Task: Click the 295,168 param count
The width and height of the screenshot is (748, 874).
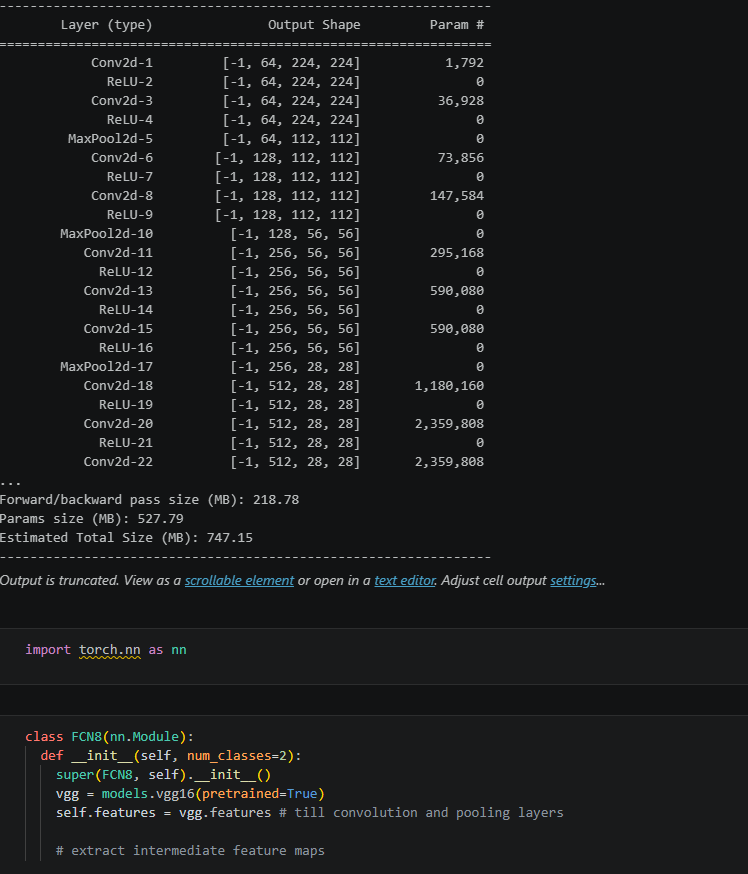Action: click(456, 253)
